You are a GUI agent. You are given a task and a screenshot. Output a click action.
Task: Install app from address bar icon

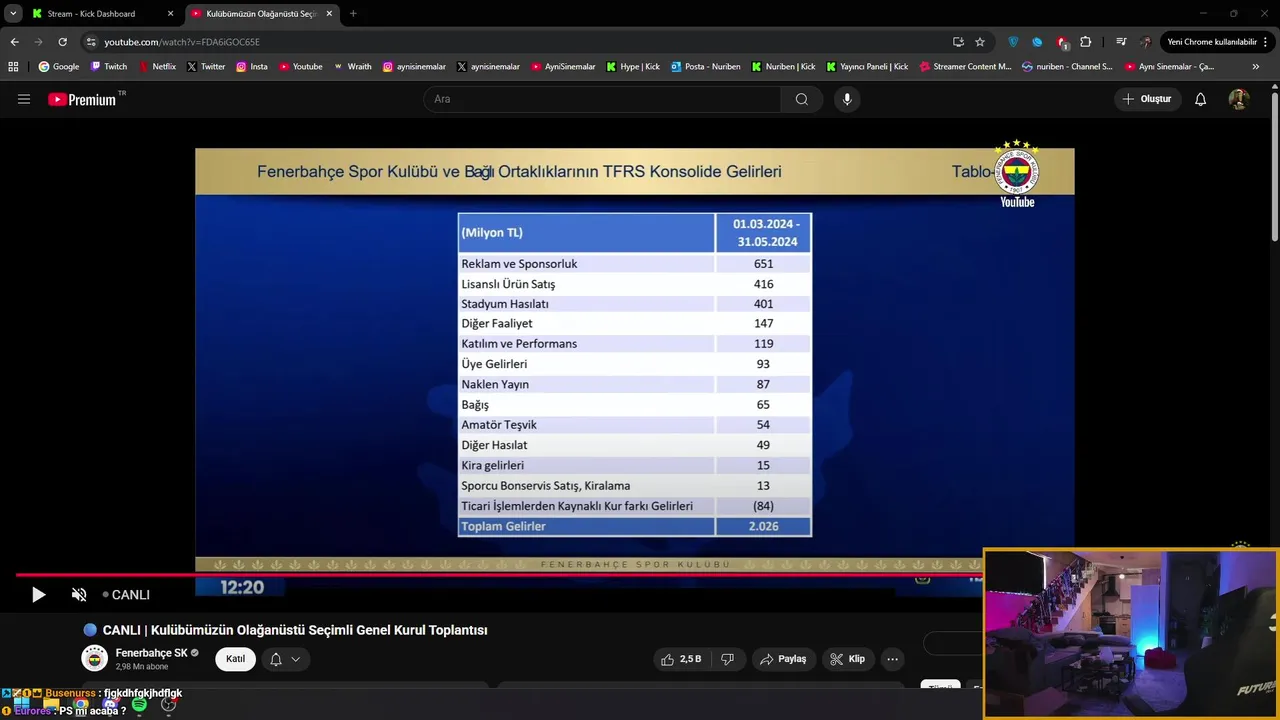point(958,42)
